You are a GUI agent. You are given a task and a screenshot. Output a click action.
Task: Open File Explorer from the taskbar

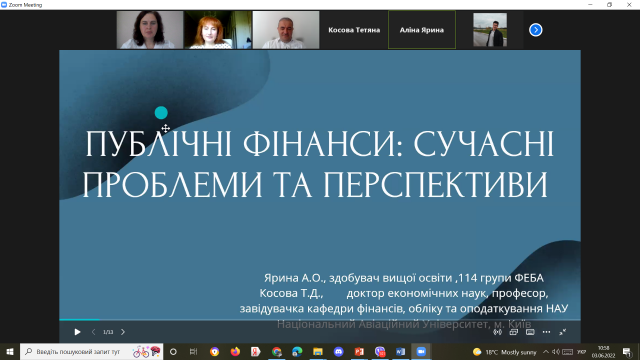pos(318,351)
